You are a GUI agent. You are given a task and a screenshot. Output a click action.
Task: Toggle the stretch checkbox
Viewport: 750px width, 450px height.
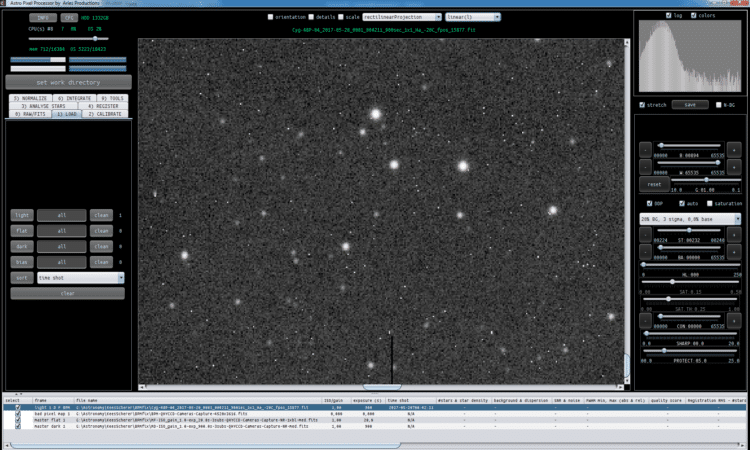tap(642, 105)
